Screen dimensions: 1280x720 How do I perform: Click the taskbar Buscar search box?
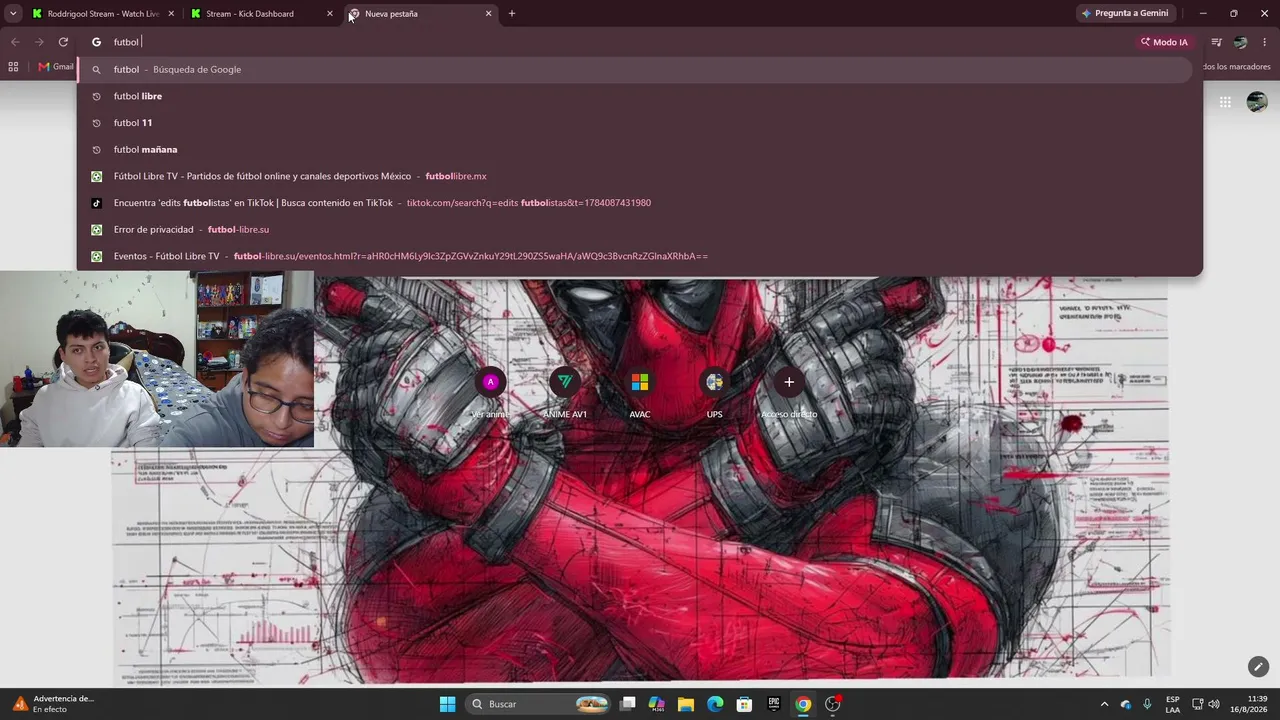[539, 704]
